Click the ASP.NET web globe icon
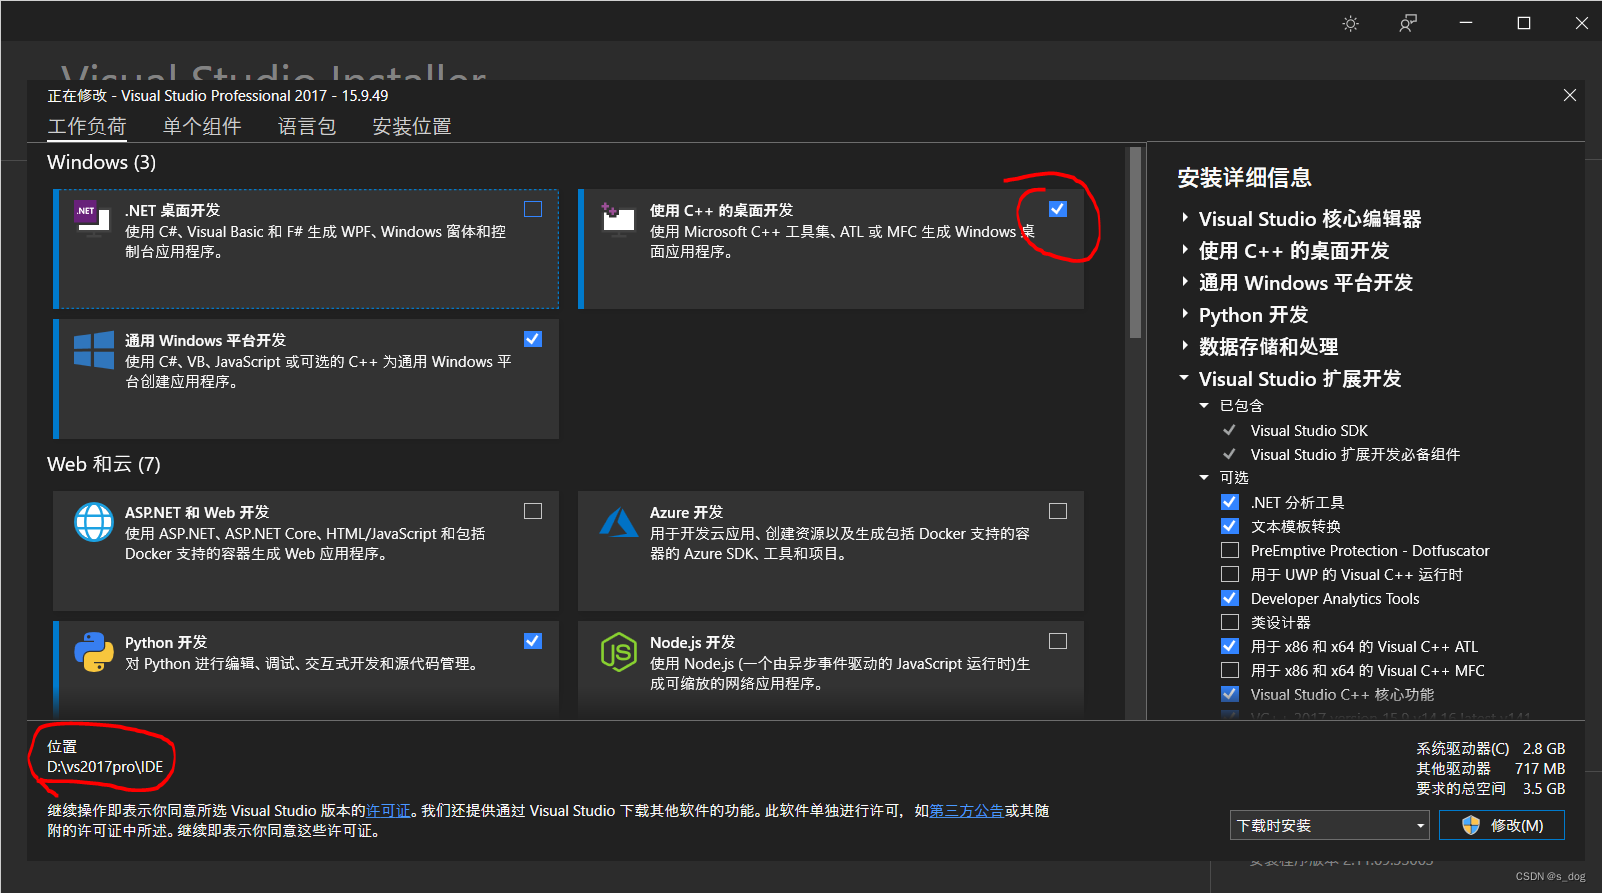 [x=94, y=522]
